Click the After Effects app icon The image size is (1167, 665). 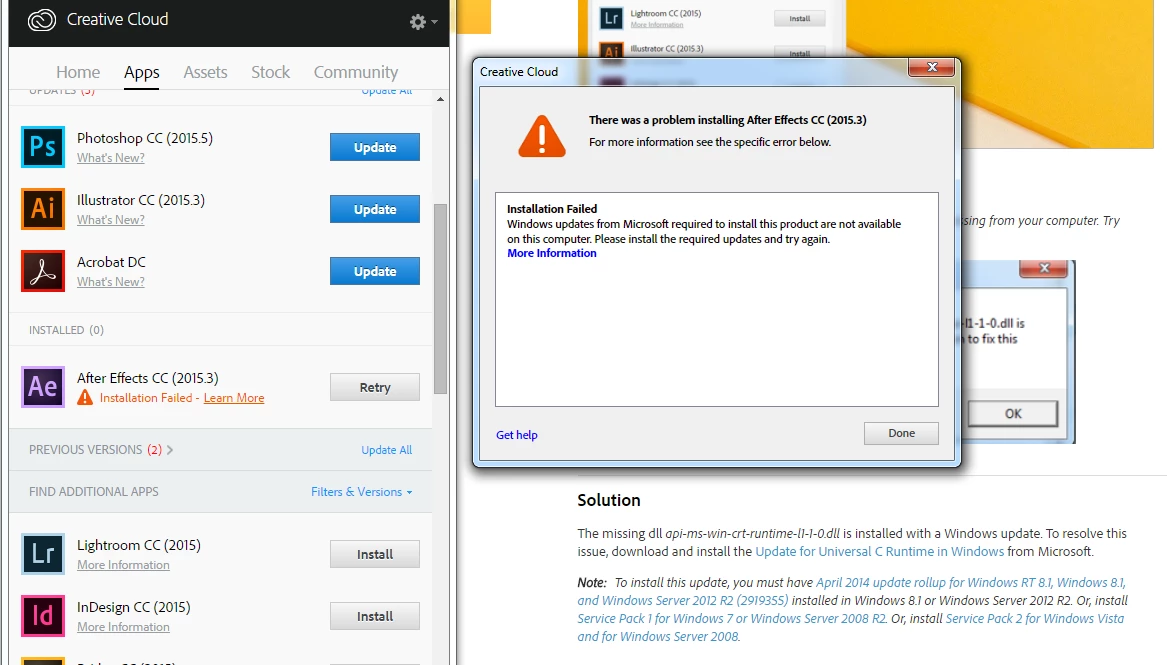tap(42, 387)
